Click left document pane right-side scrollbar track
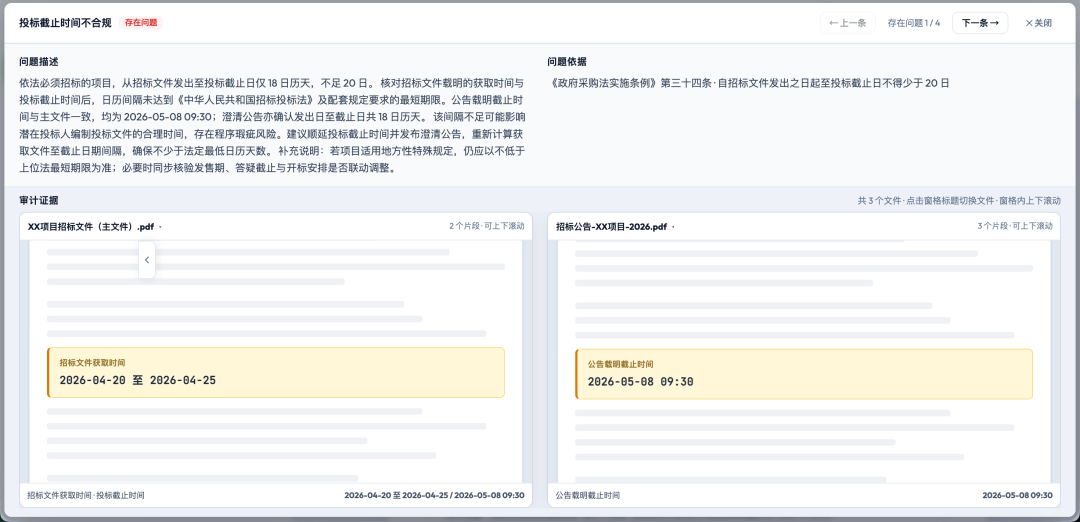This screenshot has width=1080, height=522. (x=527, y=362)
